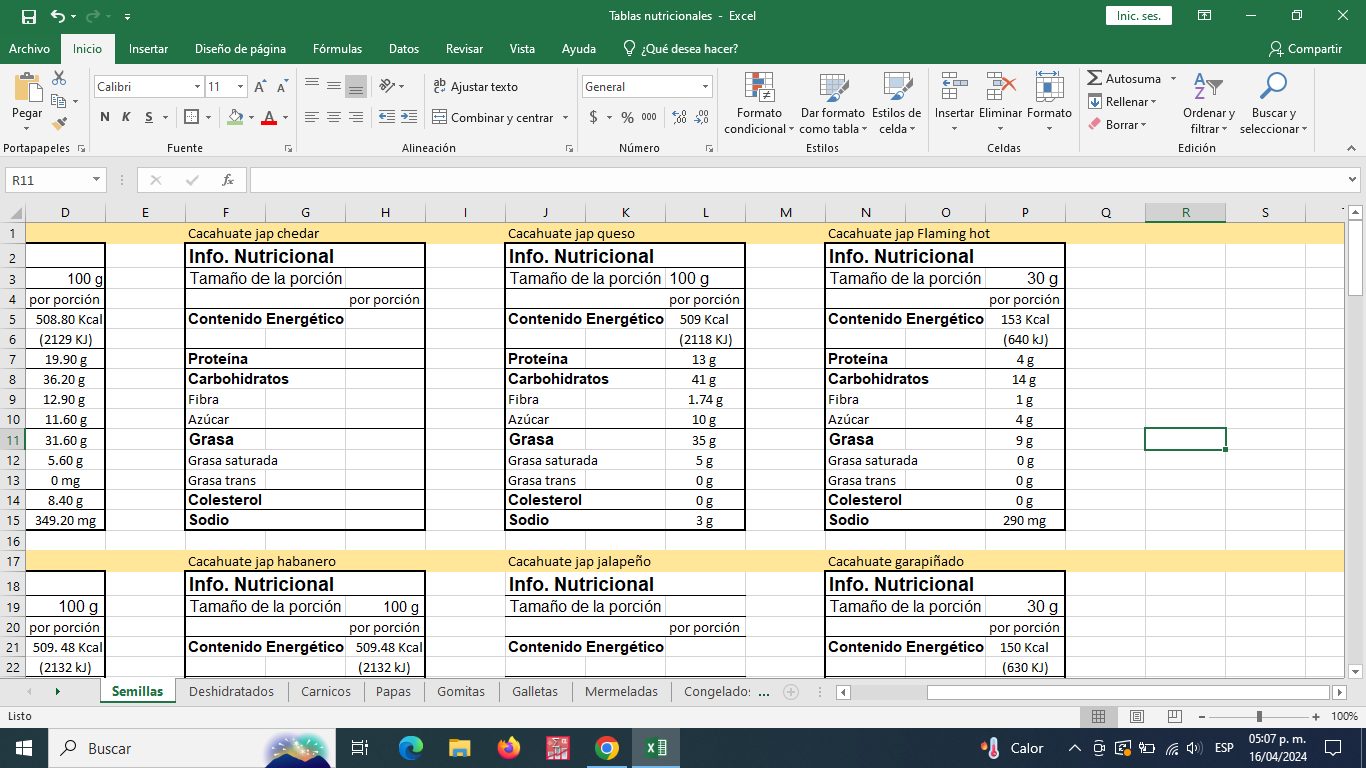Open the Deshidratados sheet tab
The image size is (1366, 768).
pos(231,691)
